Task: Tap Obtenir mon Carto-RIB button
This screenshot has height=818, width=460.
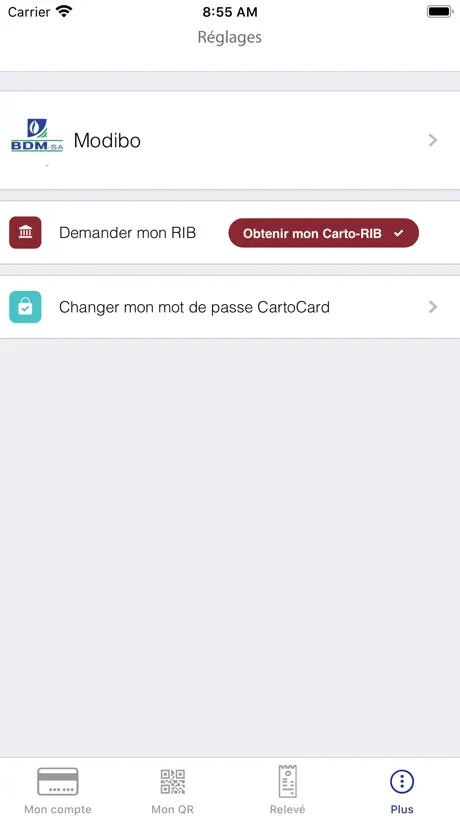Action: (x=323, y=233)
